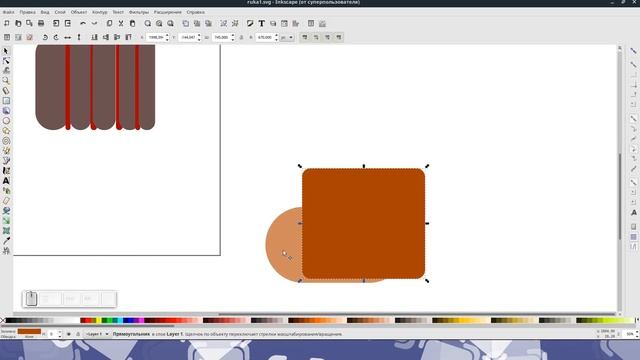Viewport: 640px width, 360px height.
Task: Click the Paste clipboard icon
Action: (x=132, y=24)
